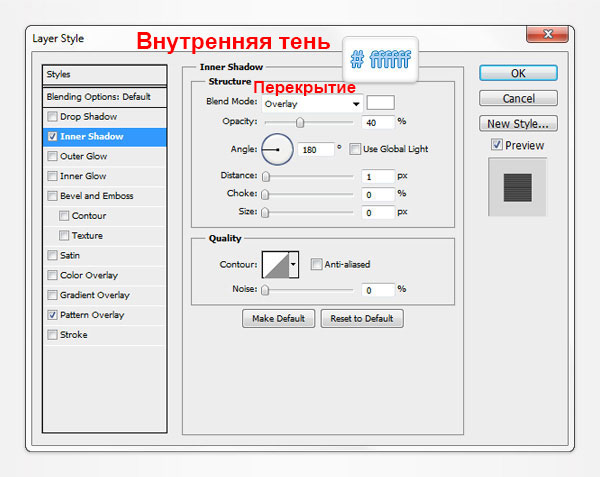Click the Angle value field
The image size is (600, 477).
coord(316,149)
